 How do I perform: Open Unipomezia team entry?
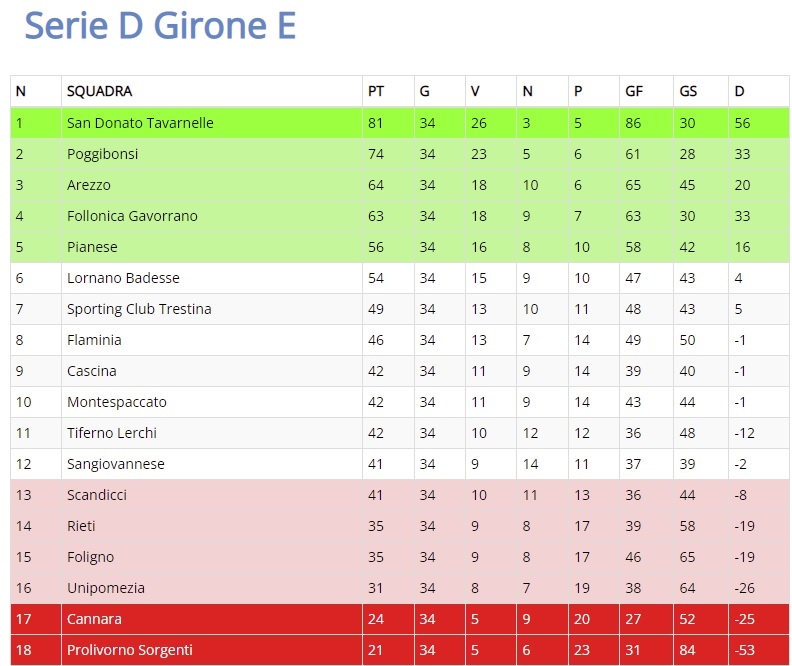(x=106, y=588)
